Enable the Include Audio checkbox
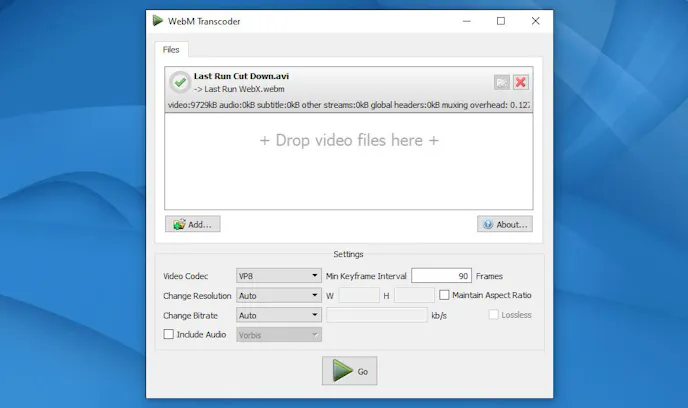This screenshot has width=688, height=408. click(169, 334)
